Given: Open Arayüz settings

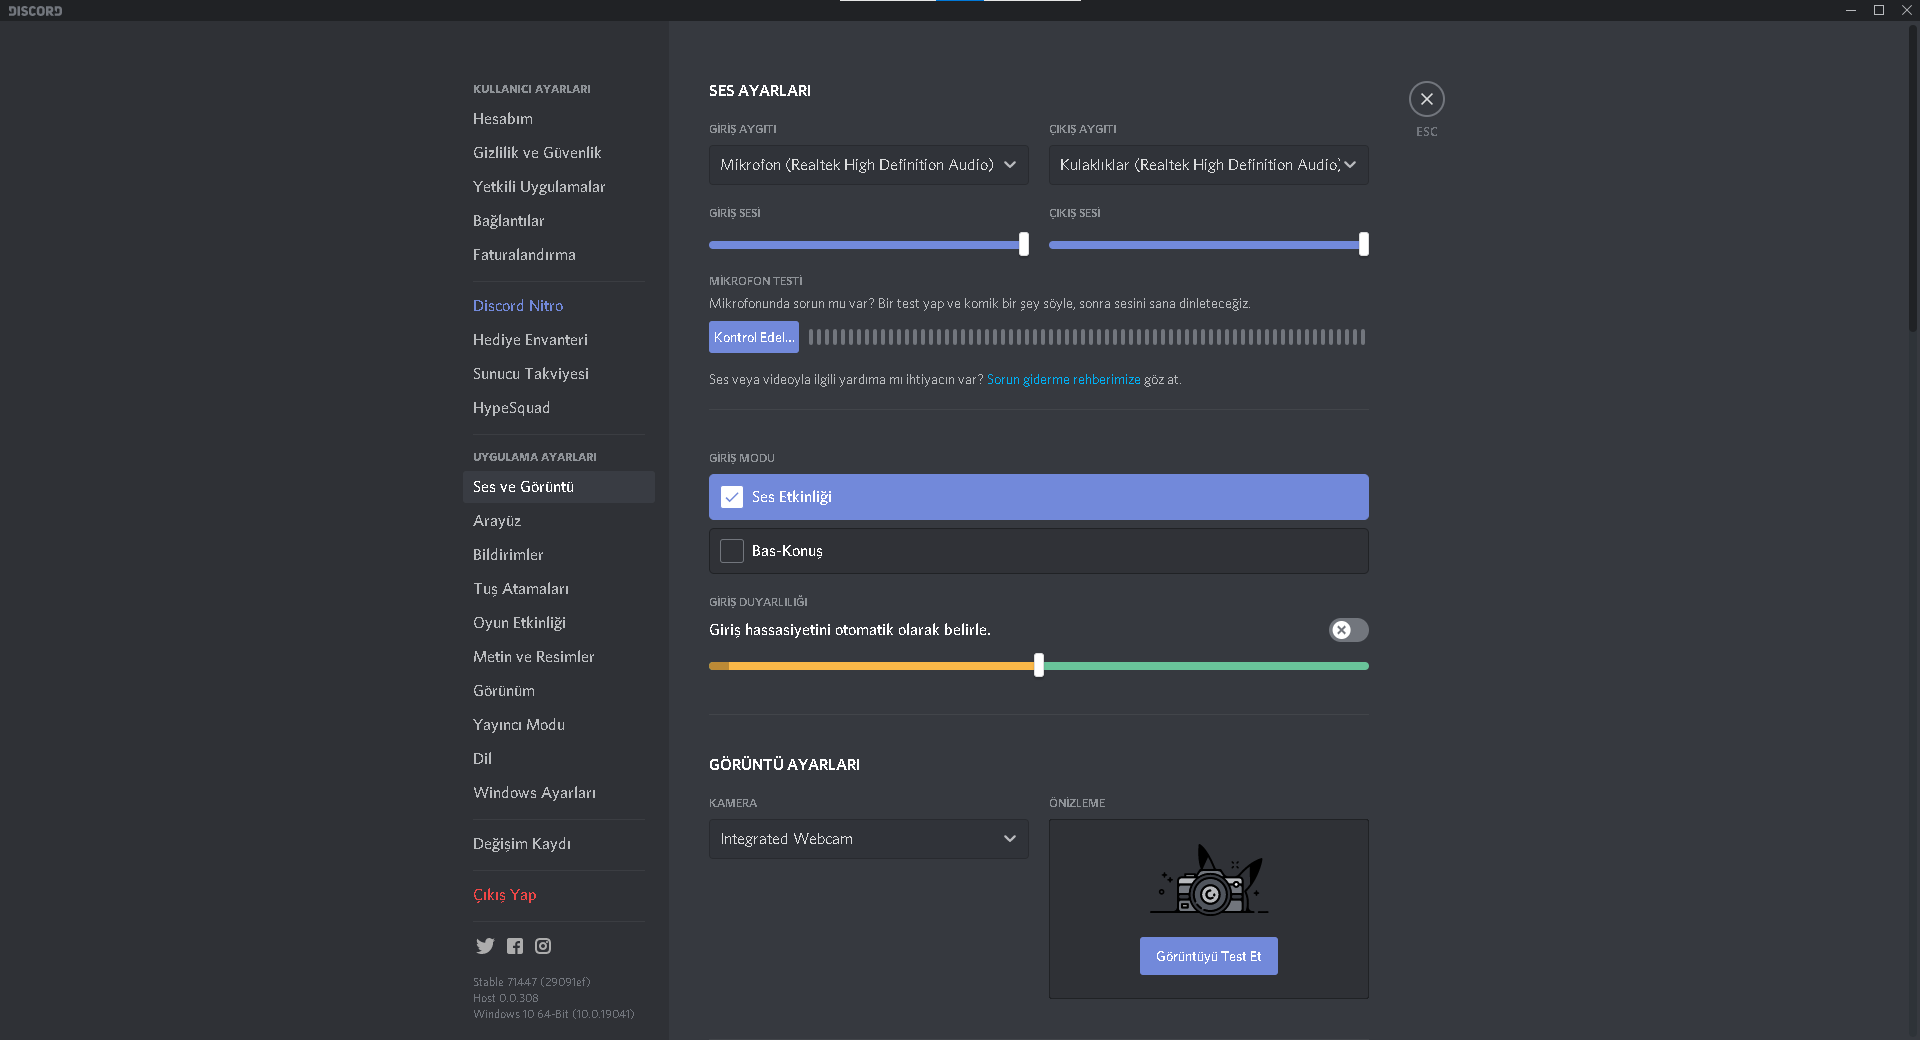Looking at the screenshot, I should coord(559,521).
